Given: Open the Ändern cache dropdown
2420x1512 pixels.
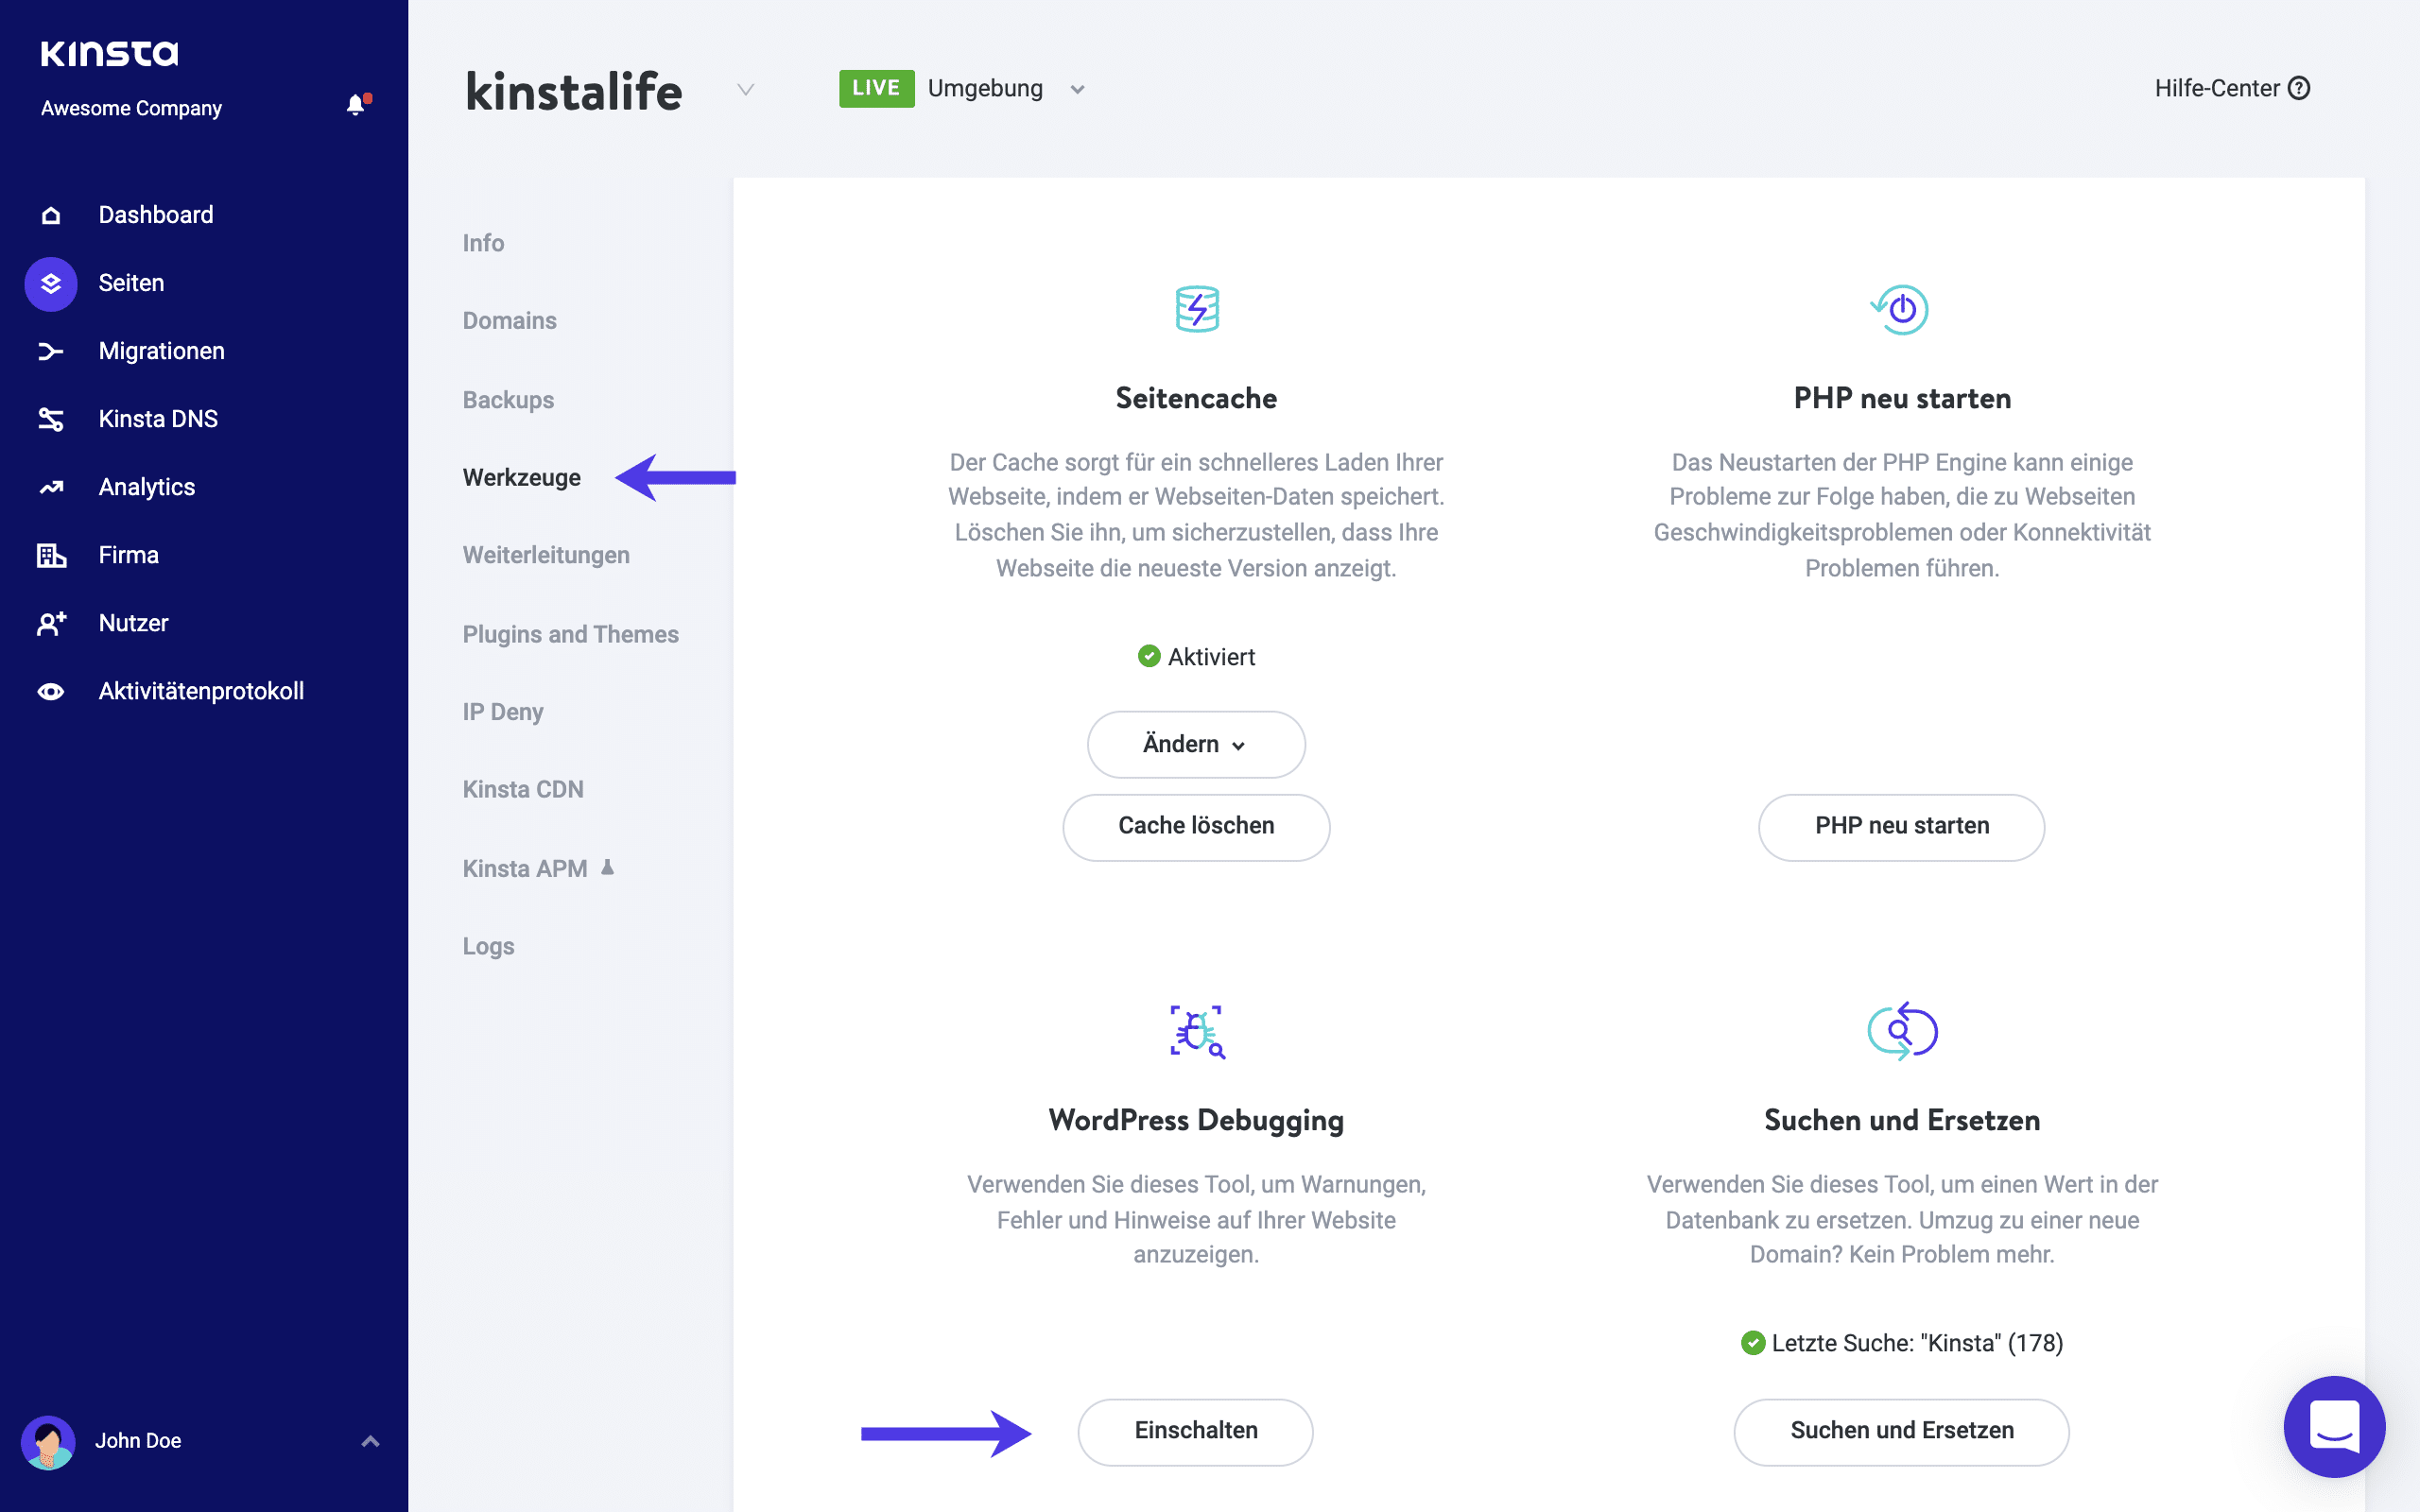Looking at the screenshot, I should pyautogui.click(x=1195, y=744).
